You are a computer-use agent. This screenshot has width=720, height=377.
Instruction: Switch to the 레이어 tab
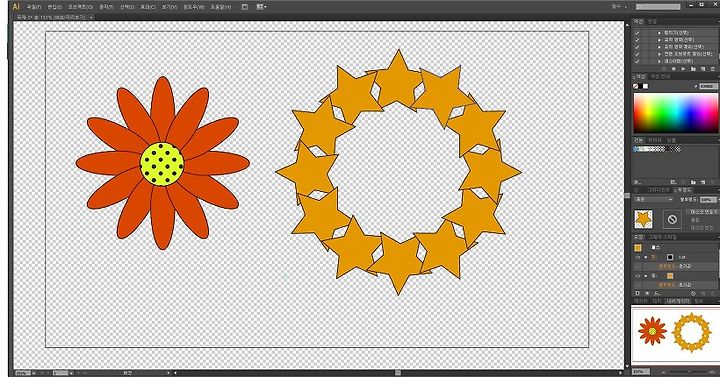click(640, 301)
